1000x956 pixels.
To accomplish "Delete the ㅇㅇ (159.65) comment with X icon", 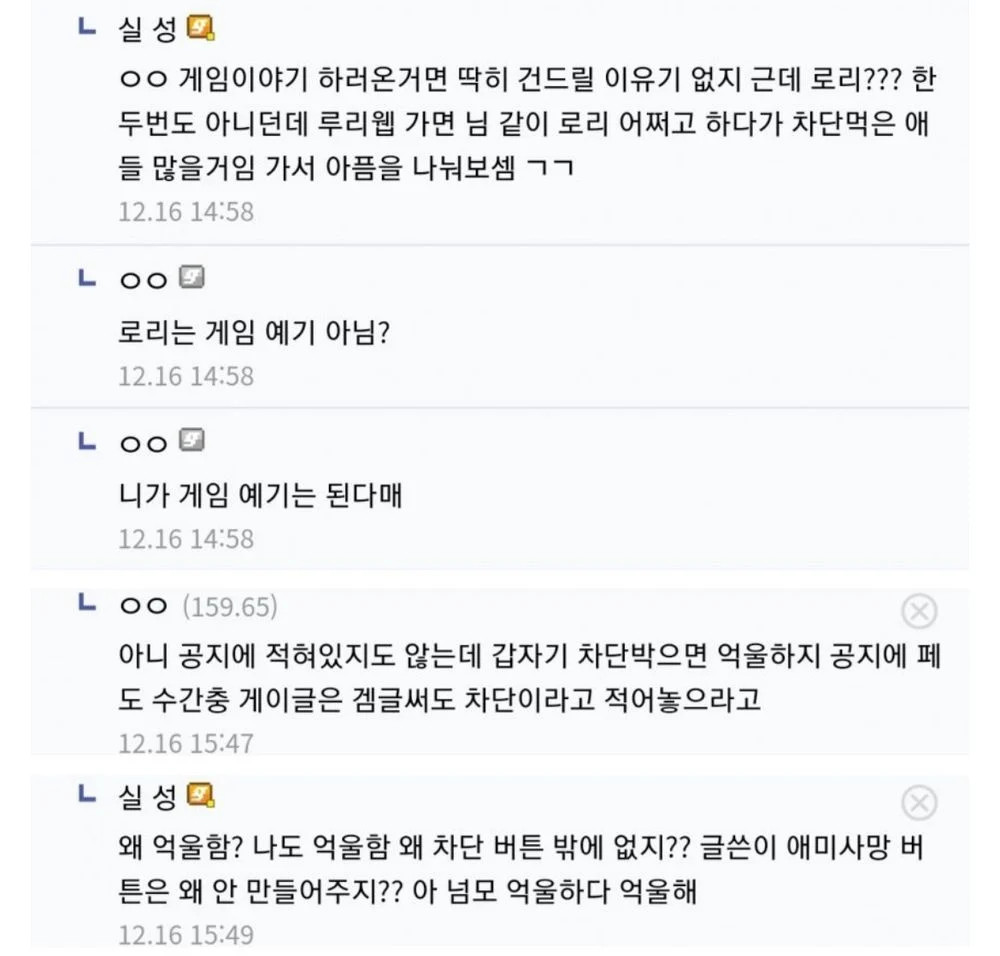I will [x=919, y=612].
